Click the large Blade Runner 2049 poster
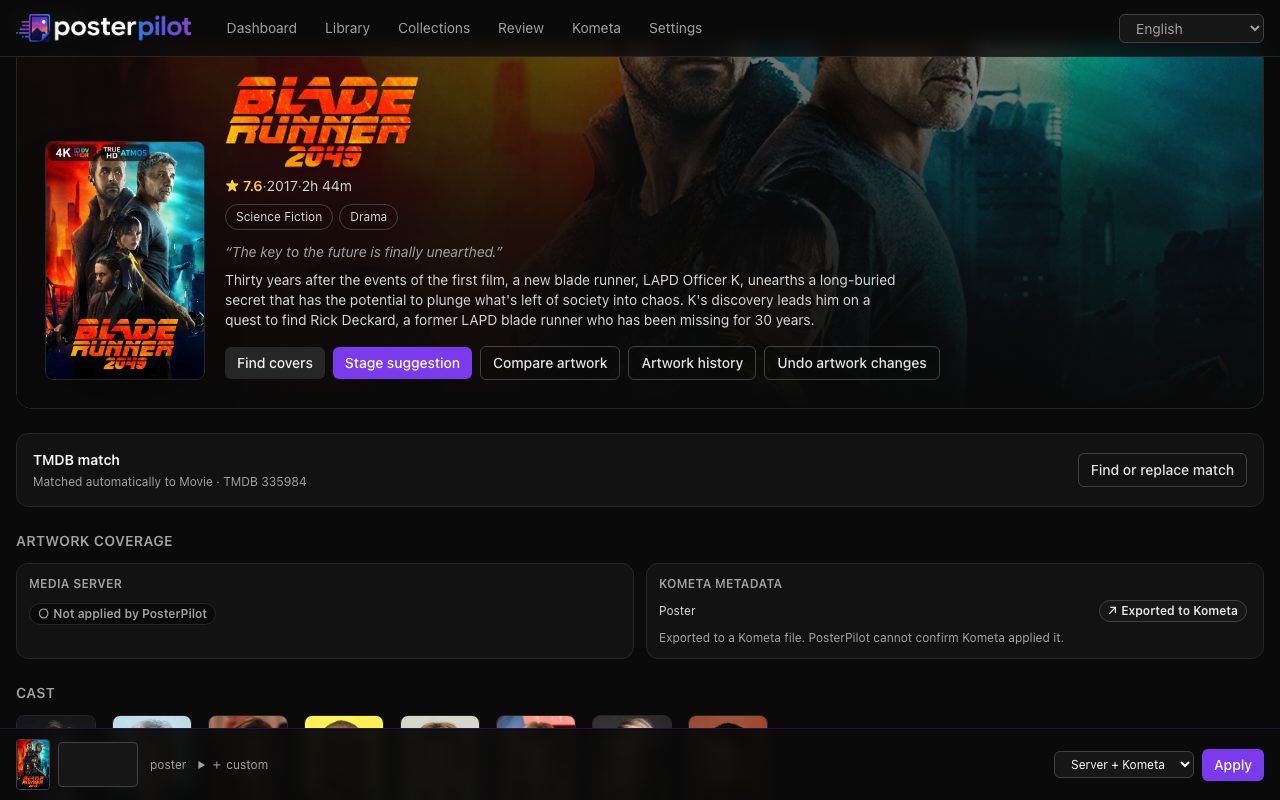The image size is (1280, 800). [125, 261]
